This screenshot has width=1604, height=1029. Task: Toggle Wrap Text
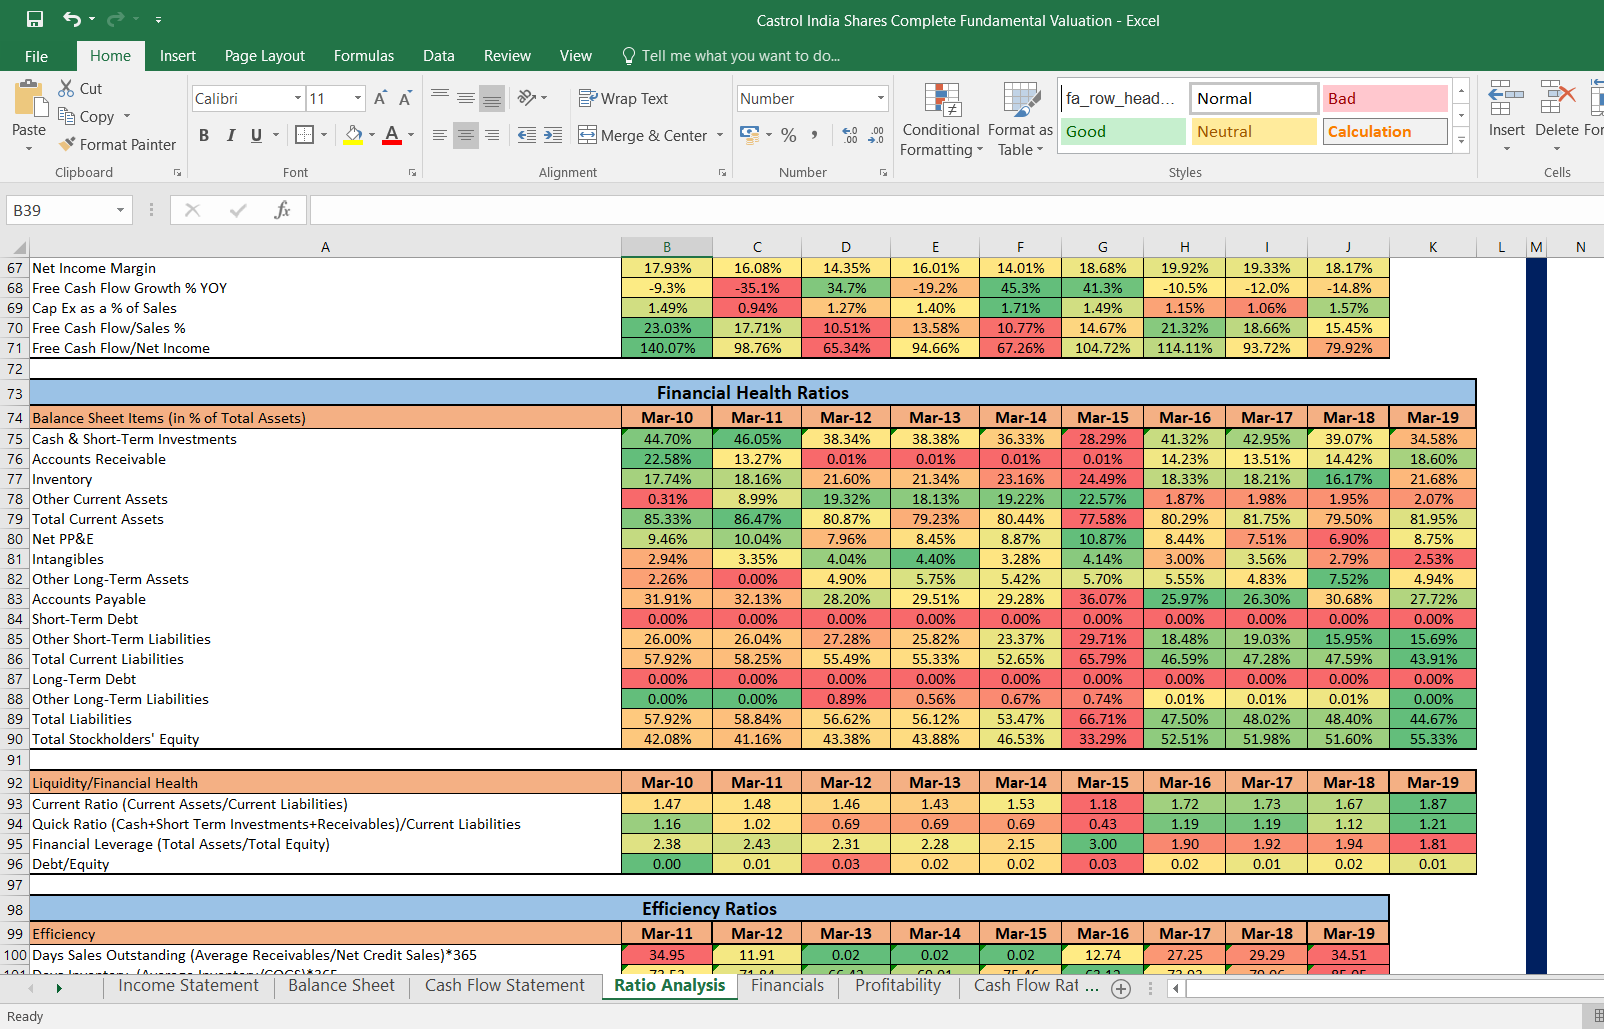click(x=623, y=98)
